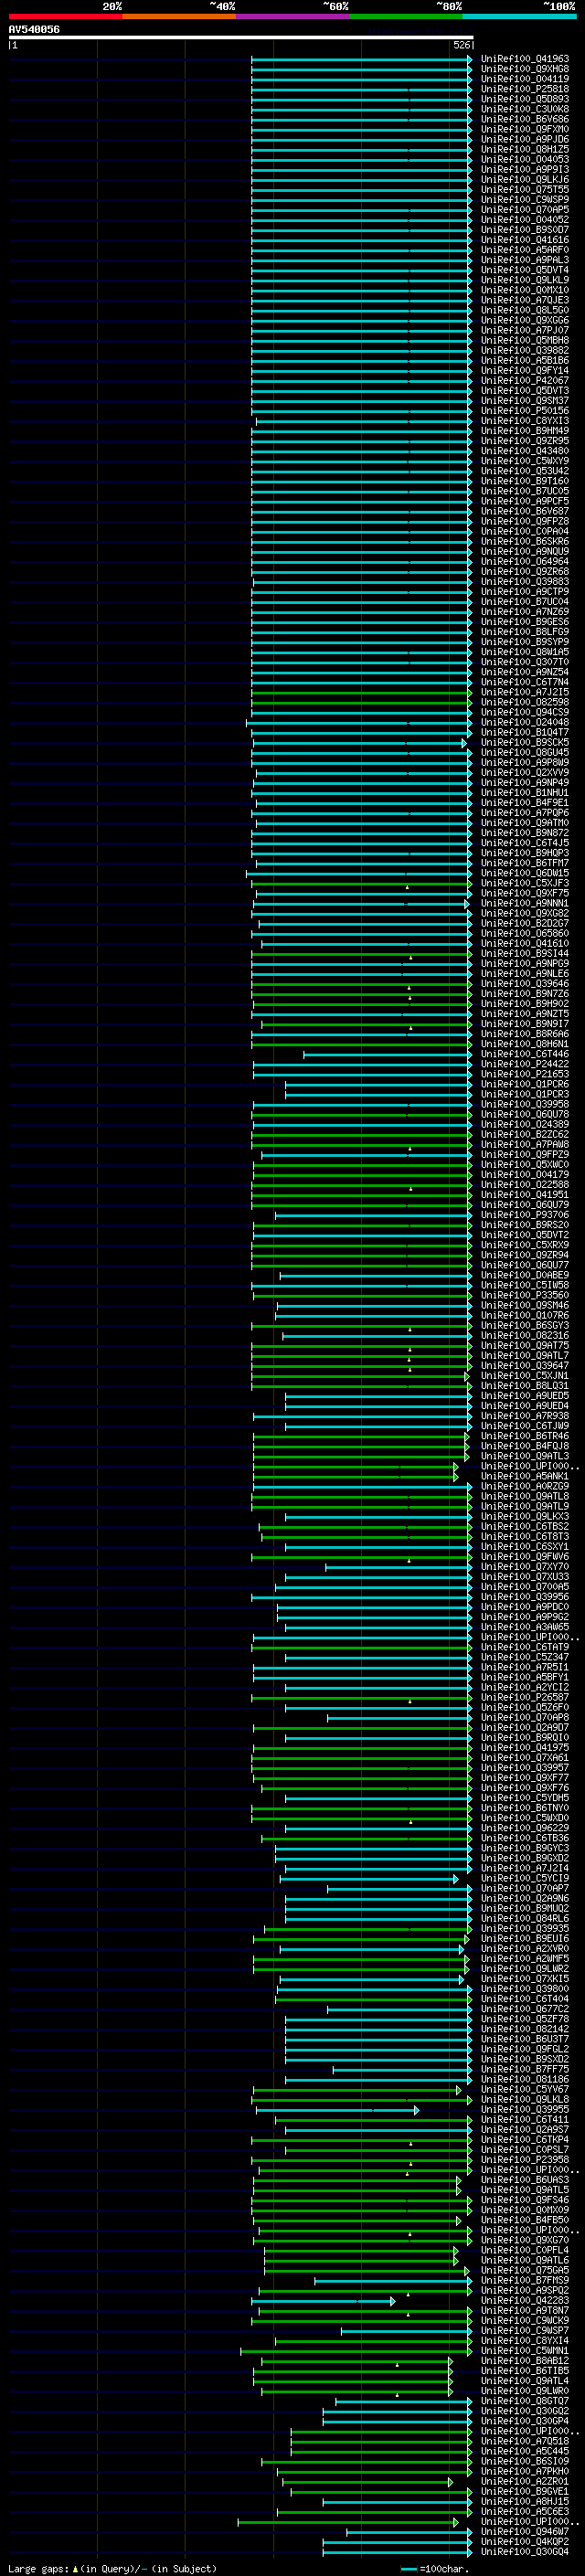The image size is (585, 2576).
Task: Select the UniRef100_A9P9I3 label
Action: click(x=525, y=169)
